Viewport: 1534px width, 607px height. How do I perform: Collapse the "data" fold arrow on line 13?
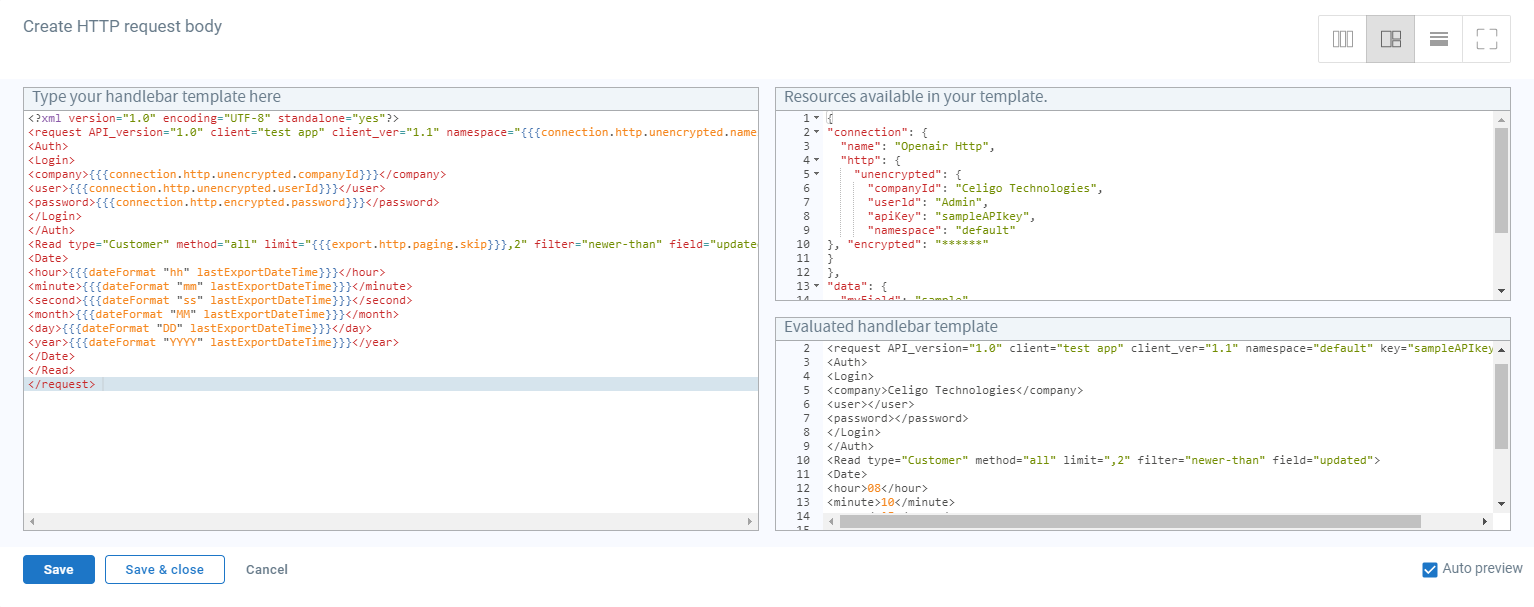point(816,286)
